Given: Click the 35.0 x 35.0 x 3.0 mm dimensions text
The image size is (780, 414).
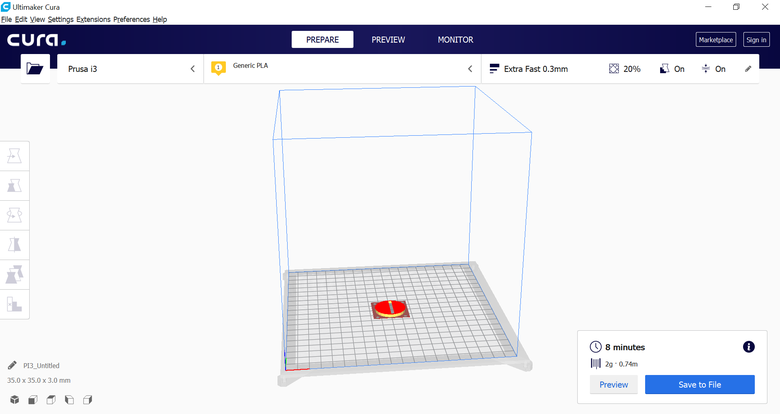Looking at the screenshot, I should tap(39, 380).
